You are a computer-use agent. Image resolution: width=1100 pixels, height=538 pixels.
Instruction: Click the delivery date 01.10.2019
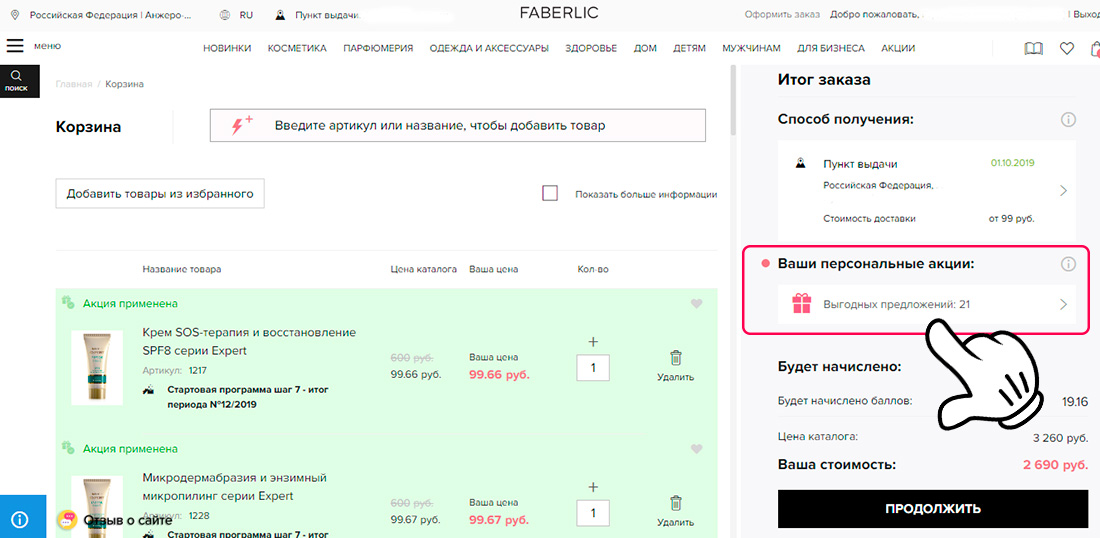(1012, 163)
